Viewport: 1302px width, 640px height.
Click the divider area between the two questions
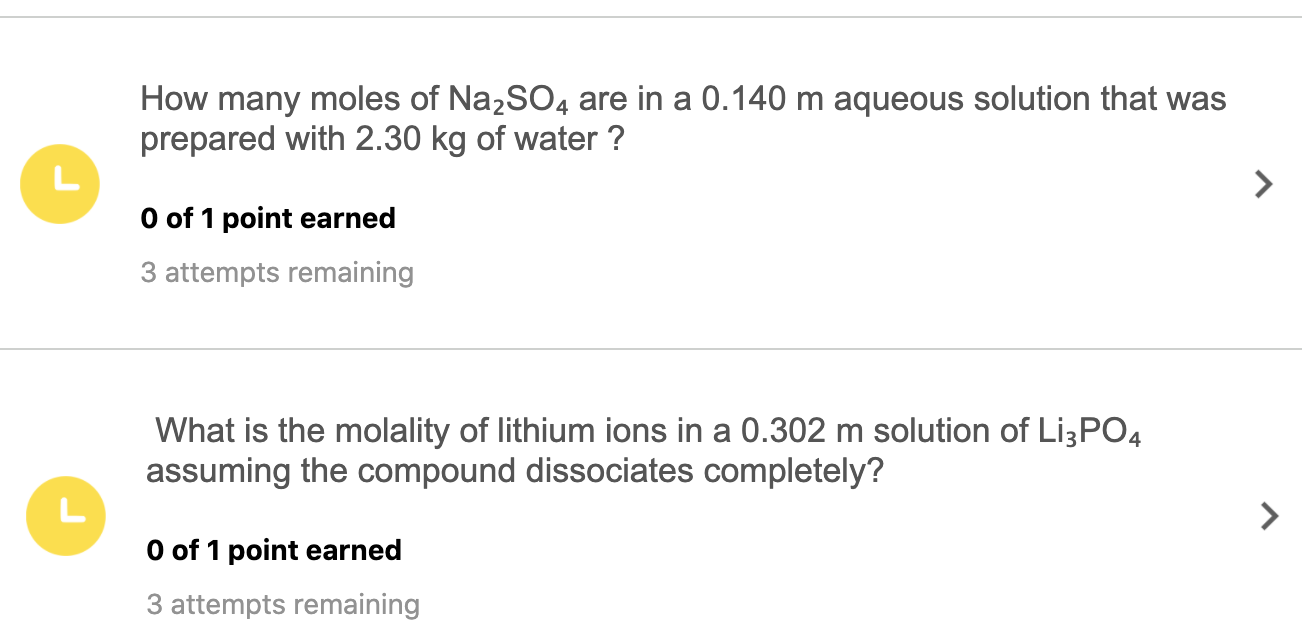tap(650, 348)
